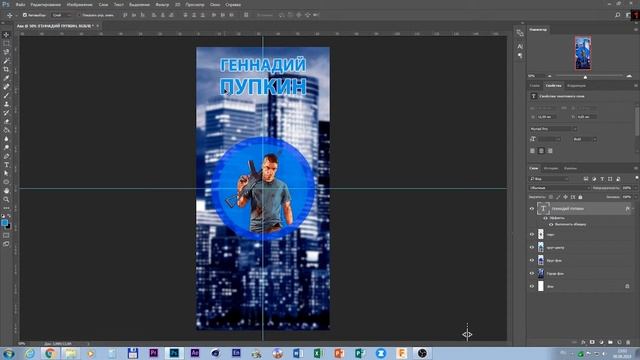Image resolution: width=640 pixels, height=360 pixels.
Task: Filter layers by type layers icon
Action: pos(602,179)
